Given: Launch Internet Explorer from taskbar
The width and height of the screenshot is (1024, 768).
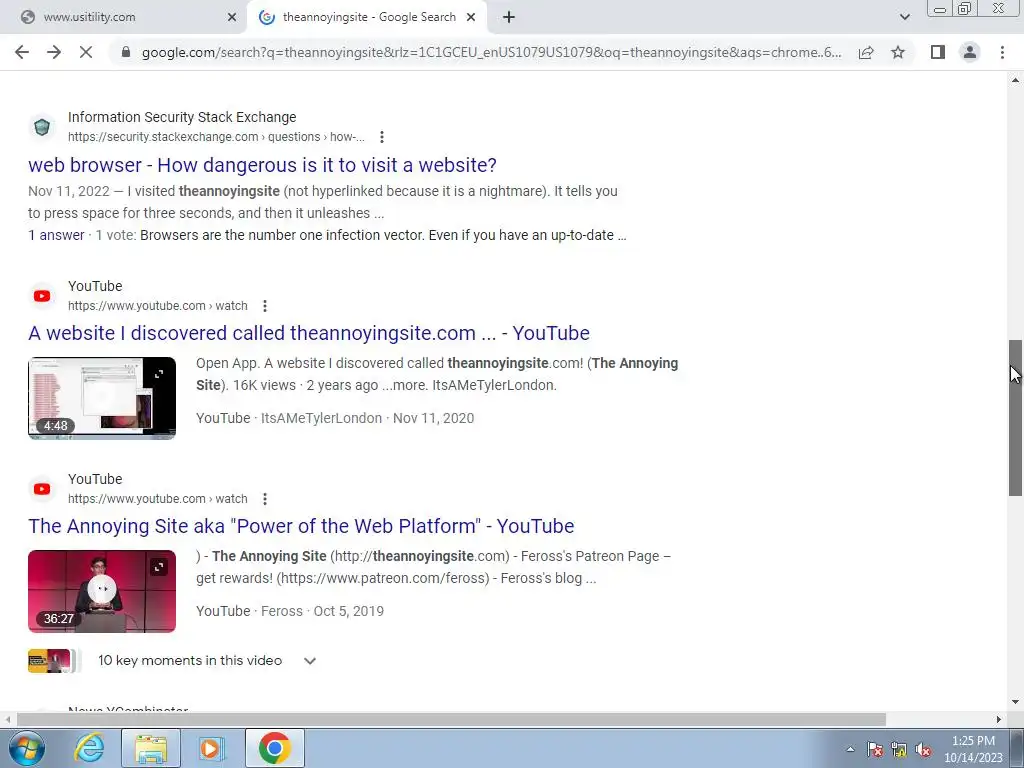Looking at the screenshot, I should point(89,748).
